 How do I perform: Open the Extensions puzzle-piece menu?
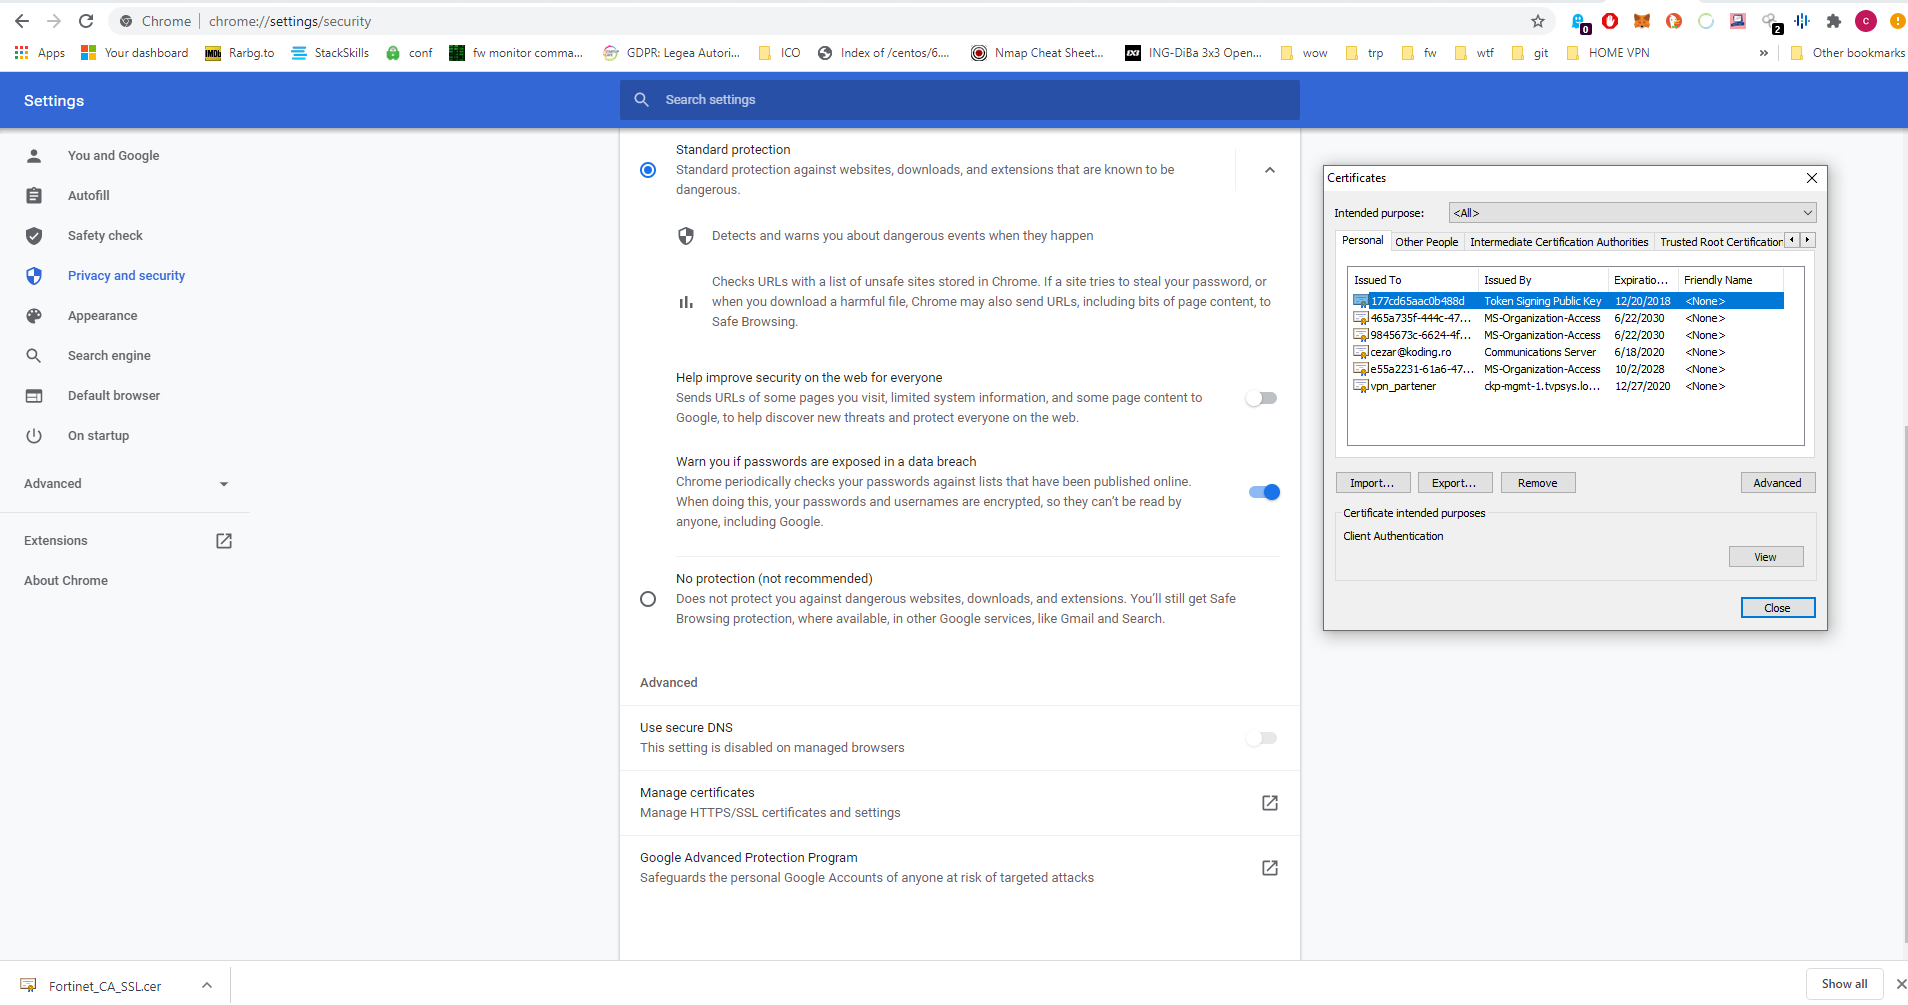pyautogui.click(x=1833, y=21)
